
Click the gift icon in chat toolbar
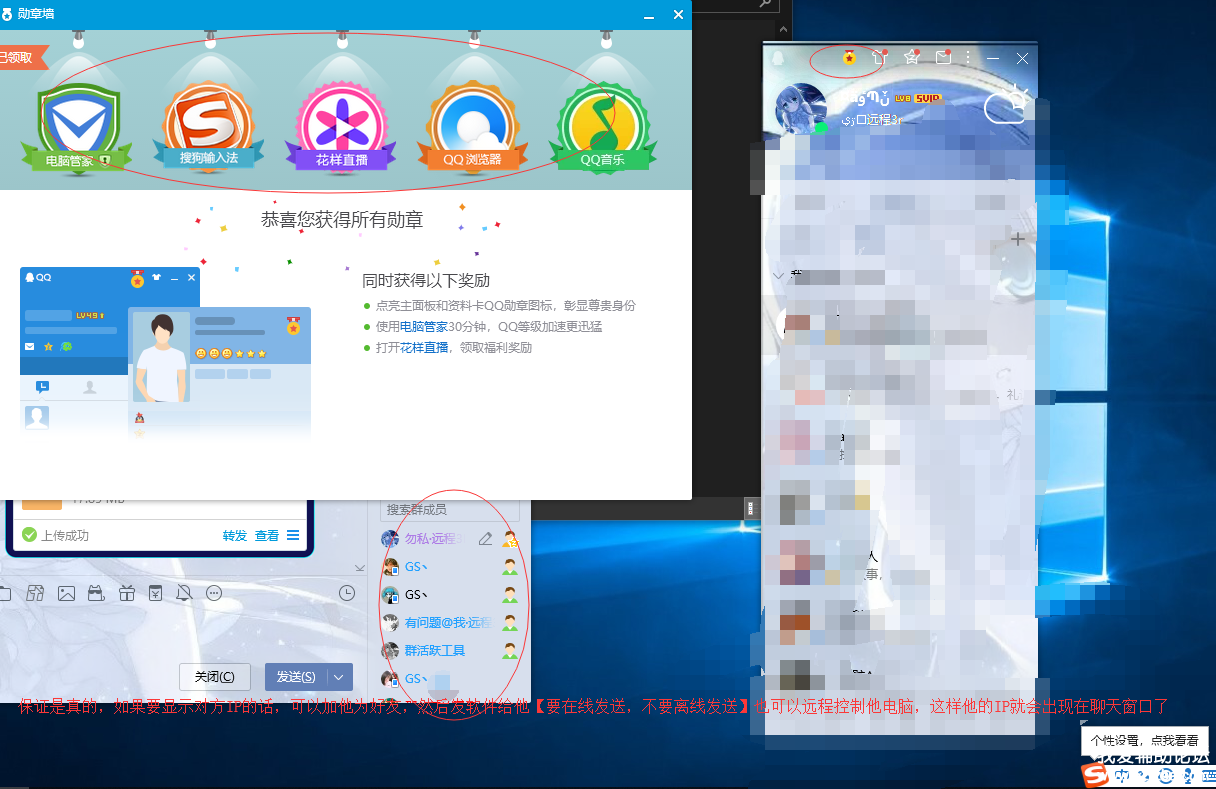click(x=126, y=593)
